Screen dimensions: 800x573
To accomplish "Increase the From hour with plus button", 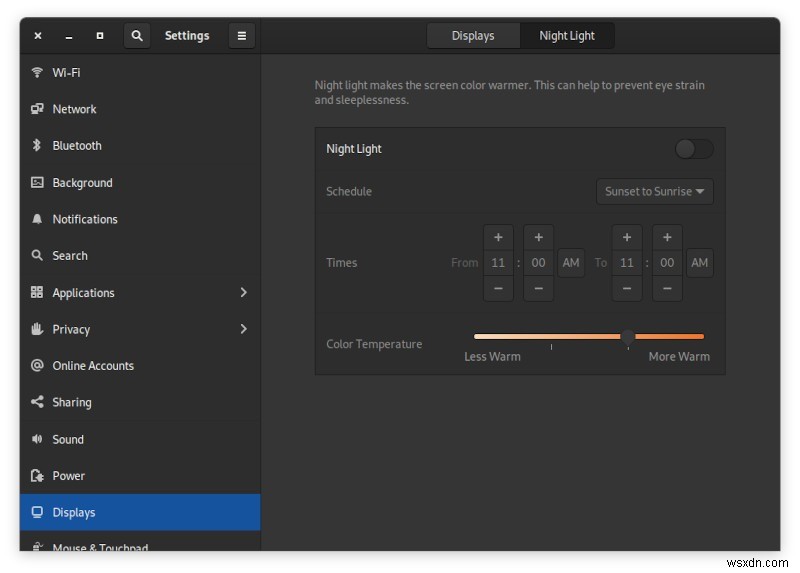I will (498, 238).
